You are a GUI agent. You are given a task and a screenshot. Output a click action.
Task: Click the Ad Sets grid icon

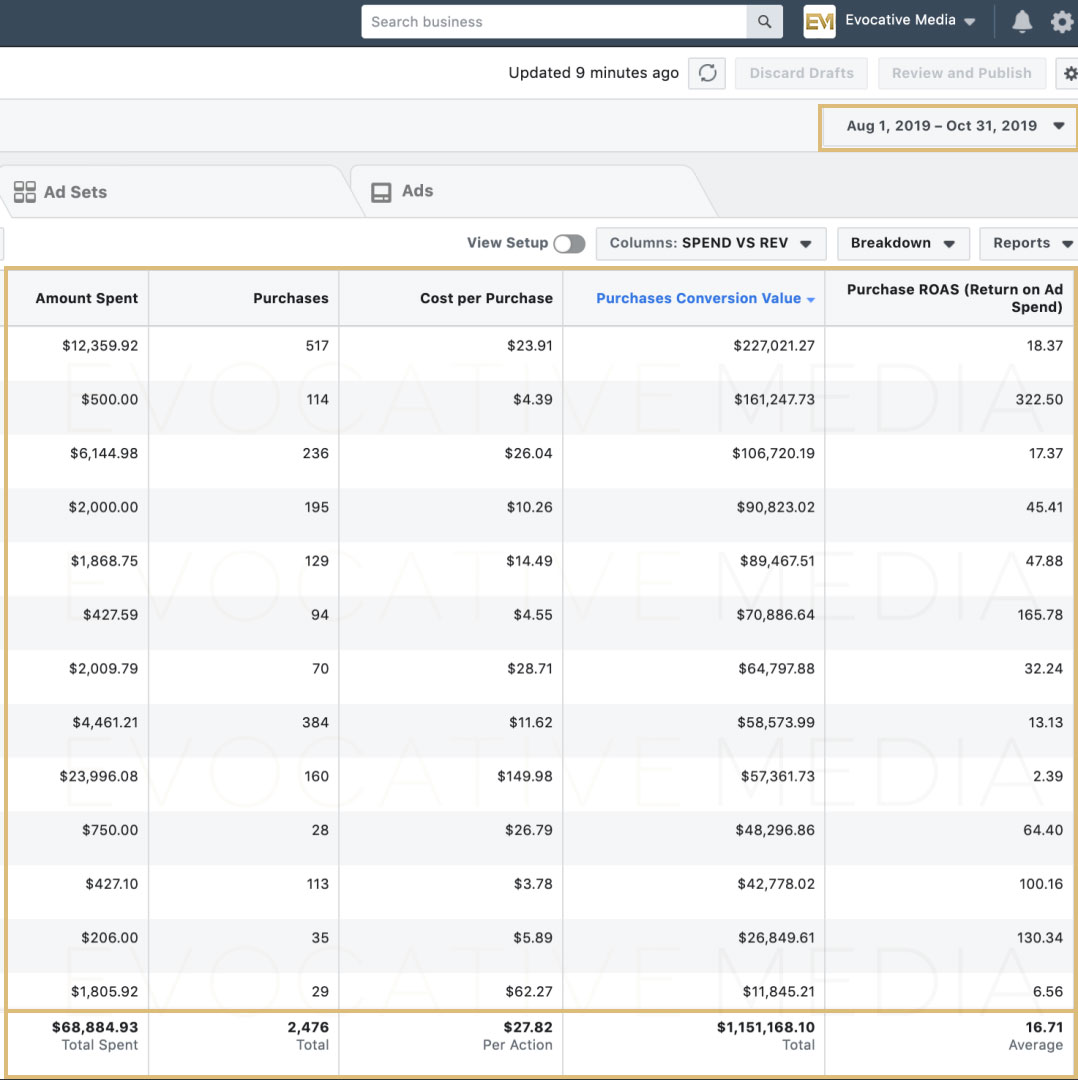(25, 192)
